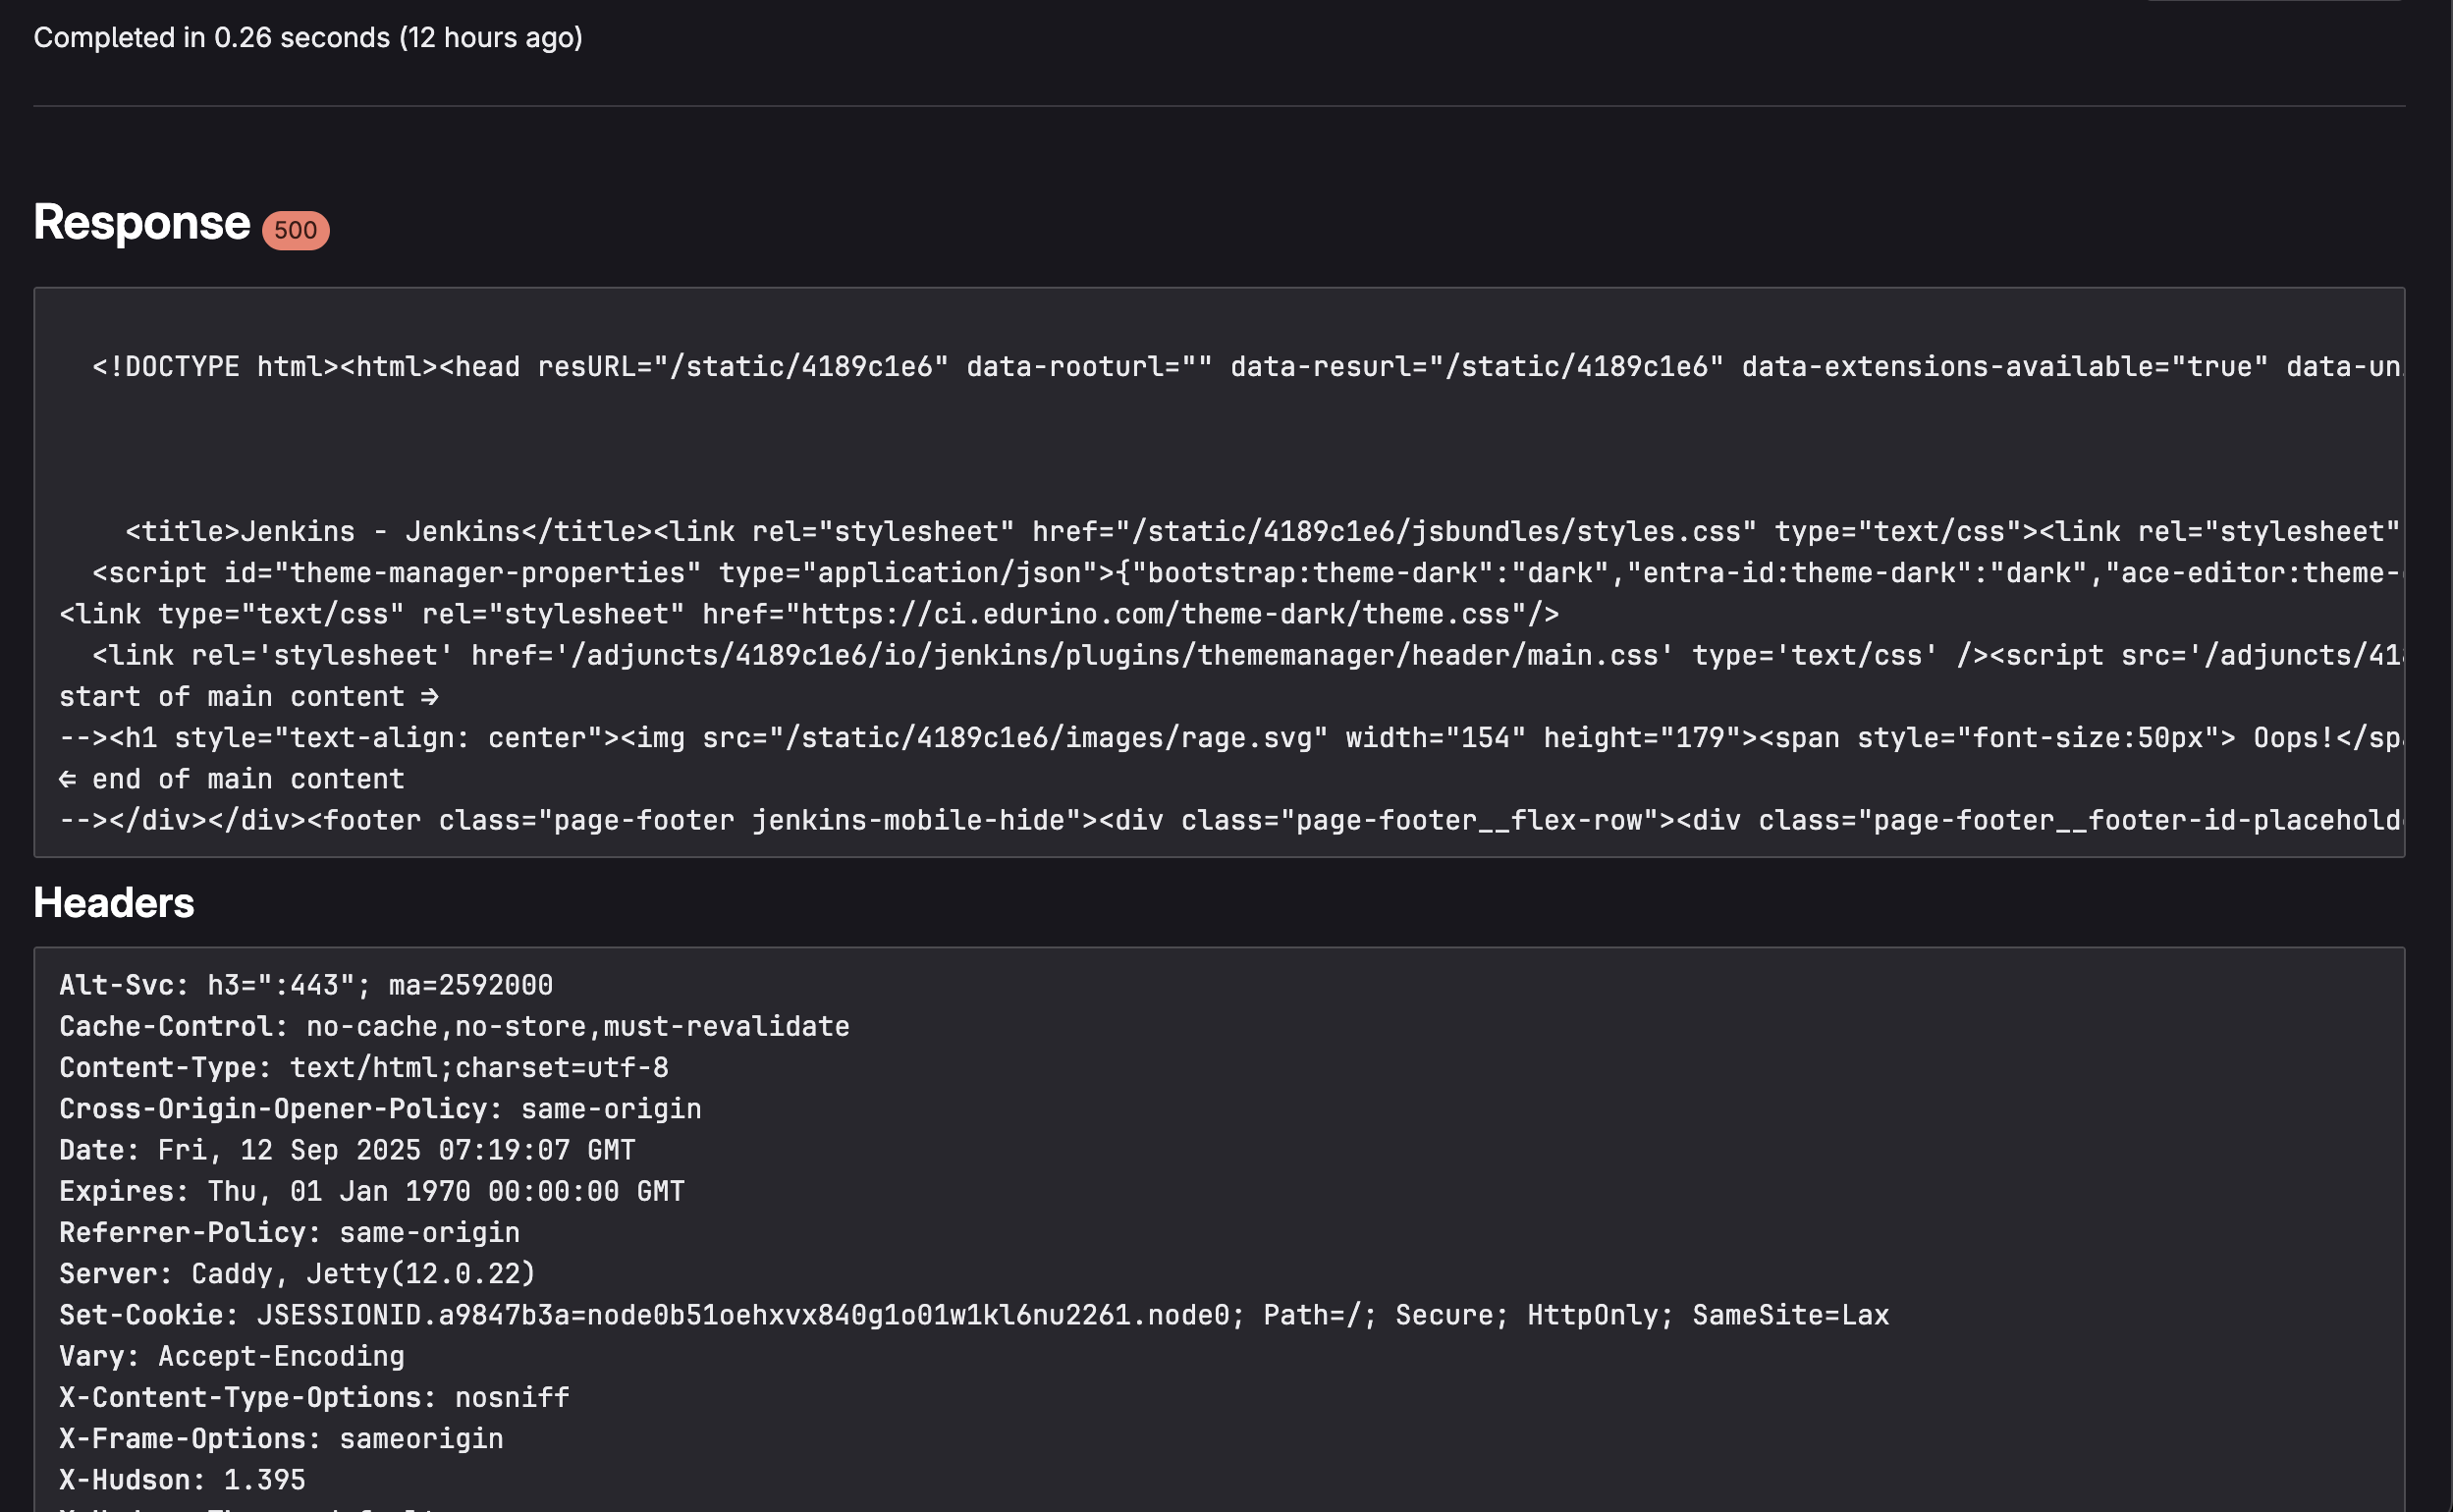Select the Headers heading
The width and height of the screenshot is (2453, 1512).
pyautogui.click(x=114, y=903)
